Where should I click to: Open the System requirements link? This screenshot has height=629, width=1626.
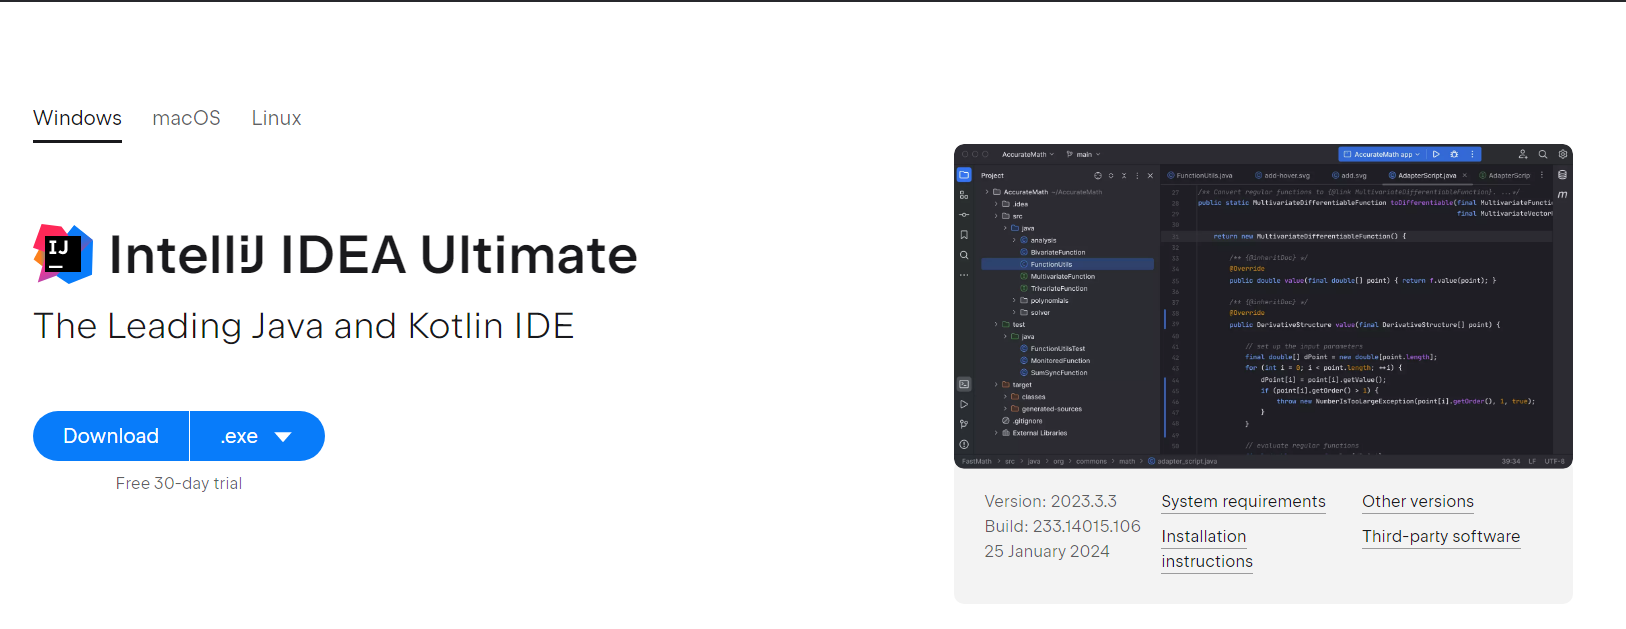click(x=1243, y=502)
